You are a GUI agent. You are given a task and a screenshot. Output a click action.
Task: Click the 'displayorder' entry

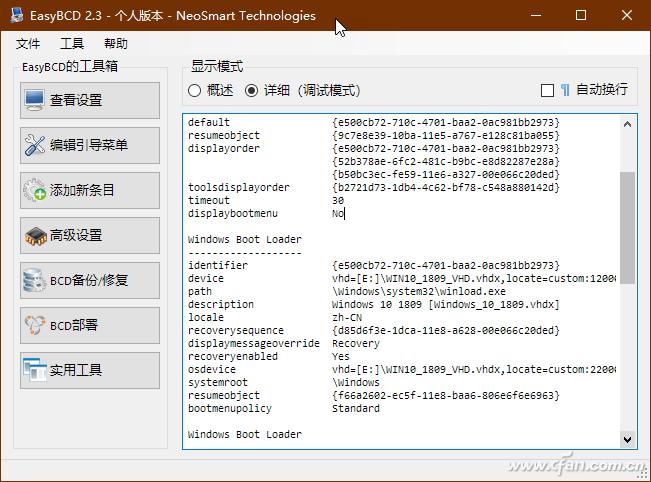(x=224, y=149)
